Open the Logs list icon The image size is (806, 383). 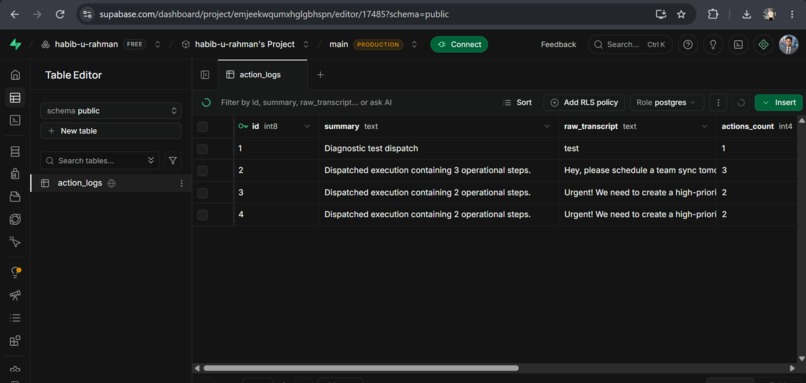click(x=15, y=318)
